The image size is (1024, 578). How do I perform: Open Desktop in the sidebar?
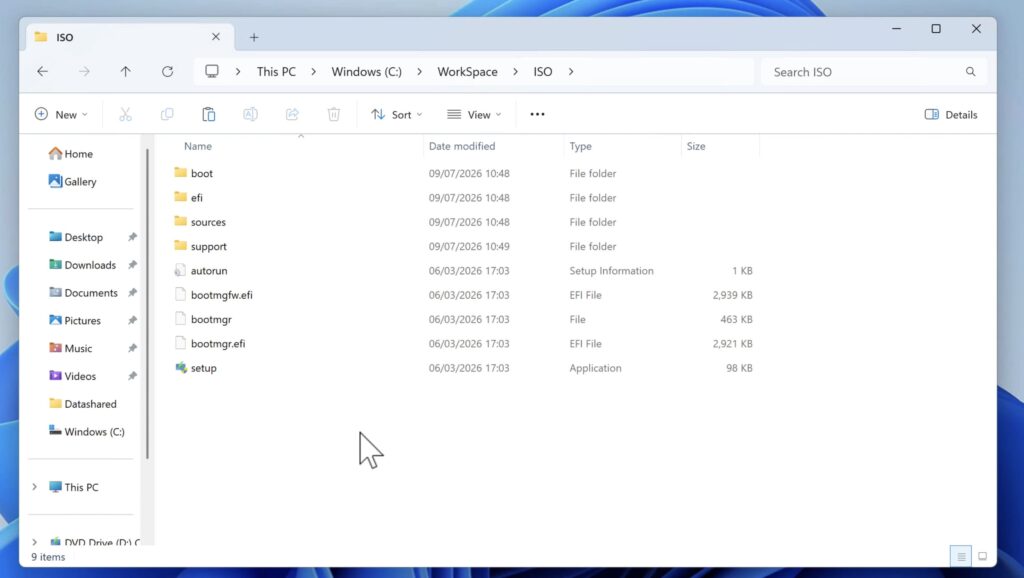tap(76, 237)
